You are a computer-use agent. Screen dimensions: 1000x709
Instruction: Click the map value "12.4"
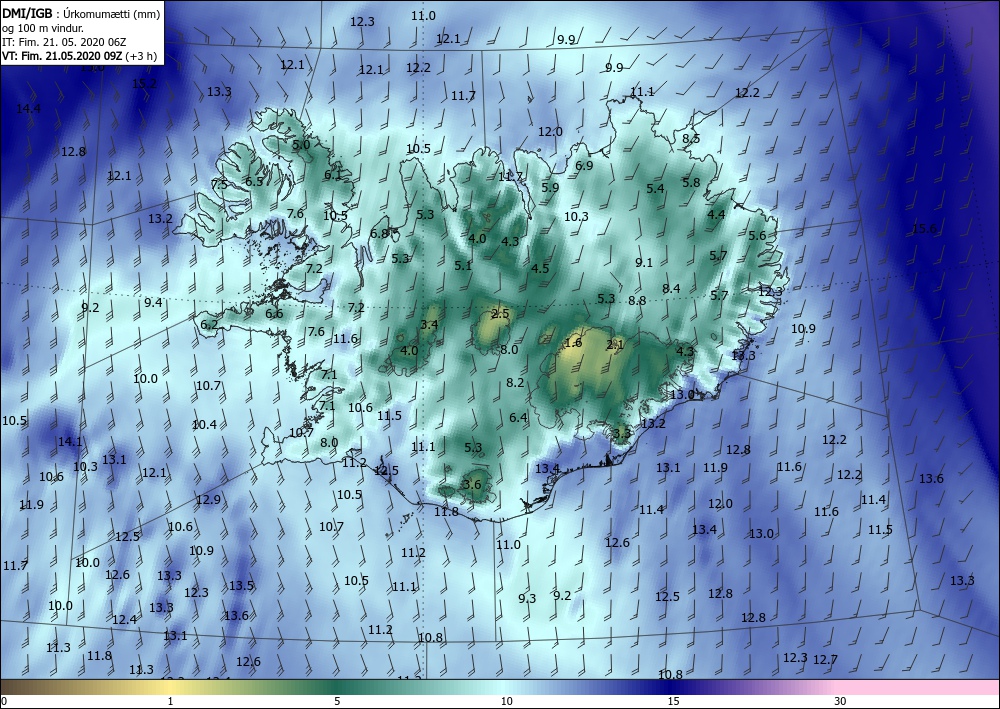point(124,620)
